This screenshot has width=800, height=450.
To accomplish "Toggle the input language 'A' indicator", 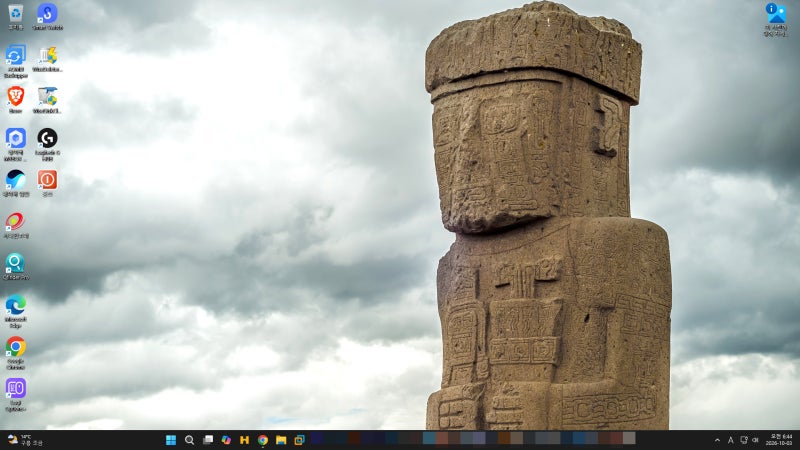I will tap(731, 440).
